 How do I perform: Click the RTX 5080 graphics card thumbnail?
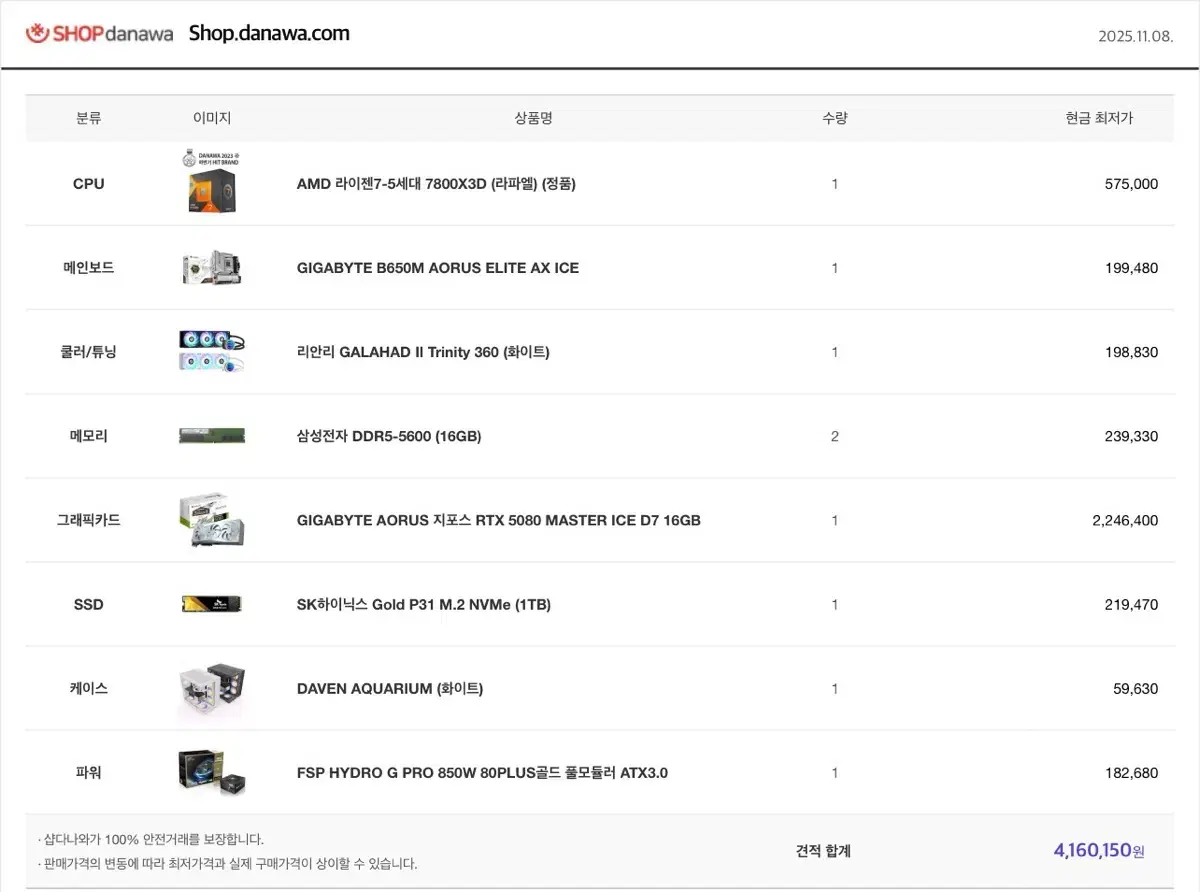[x=211, y=520]
